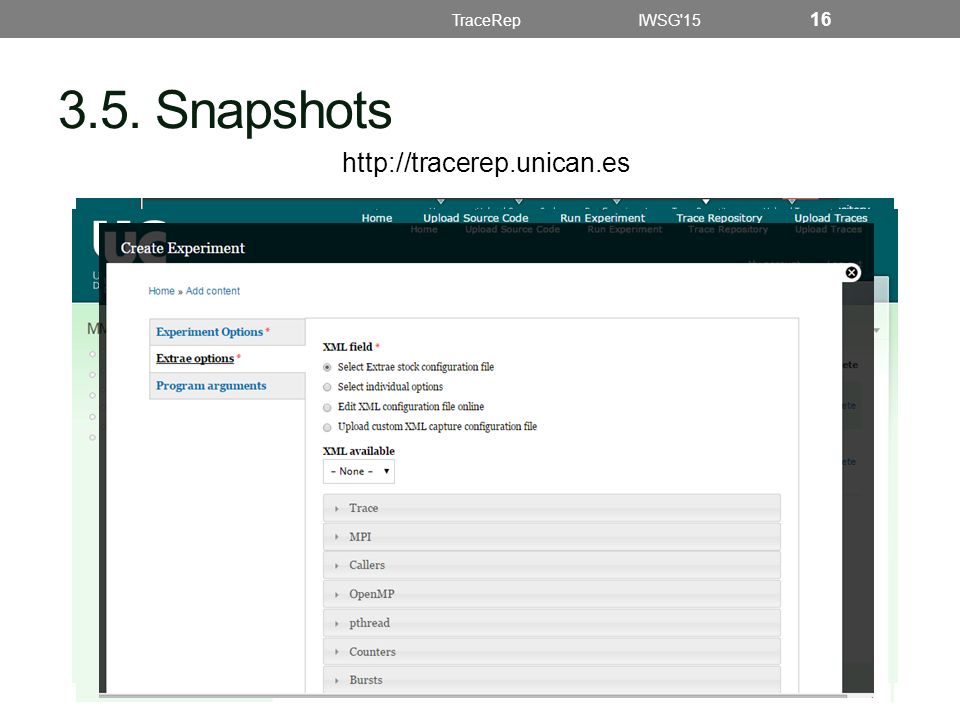Click the Create Experiment dialog title

182,248
